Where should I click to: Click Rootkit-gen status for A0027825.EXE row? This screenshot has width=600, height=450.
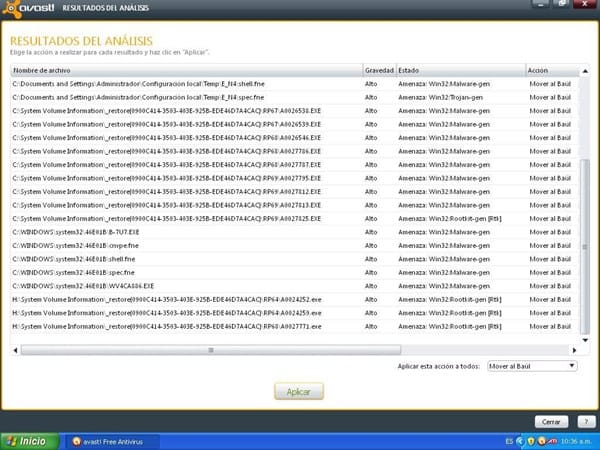[450, 218]
